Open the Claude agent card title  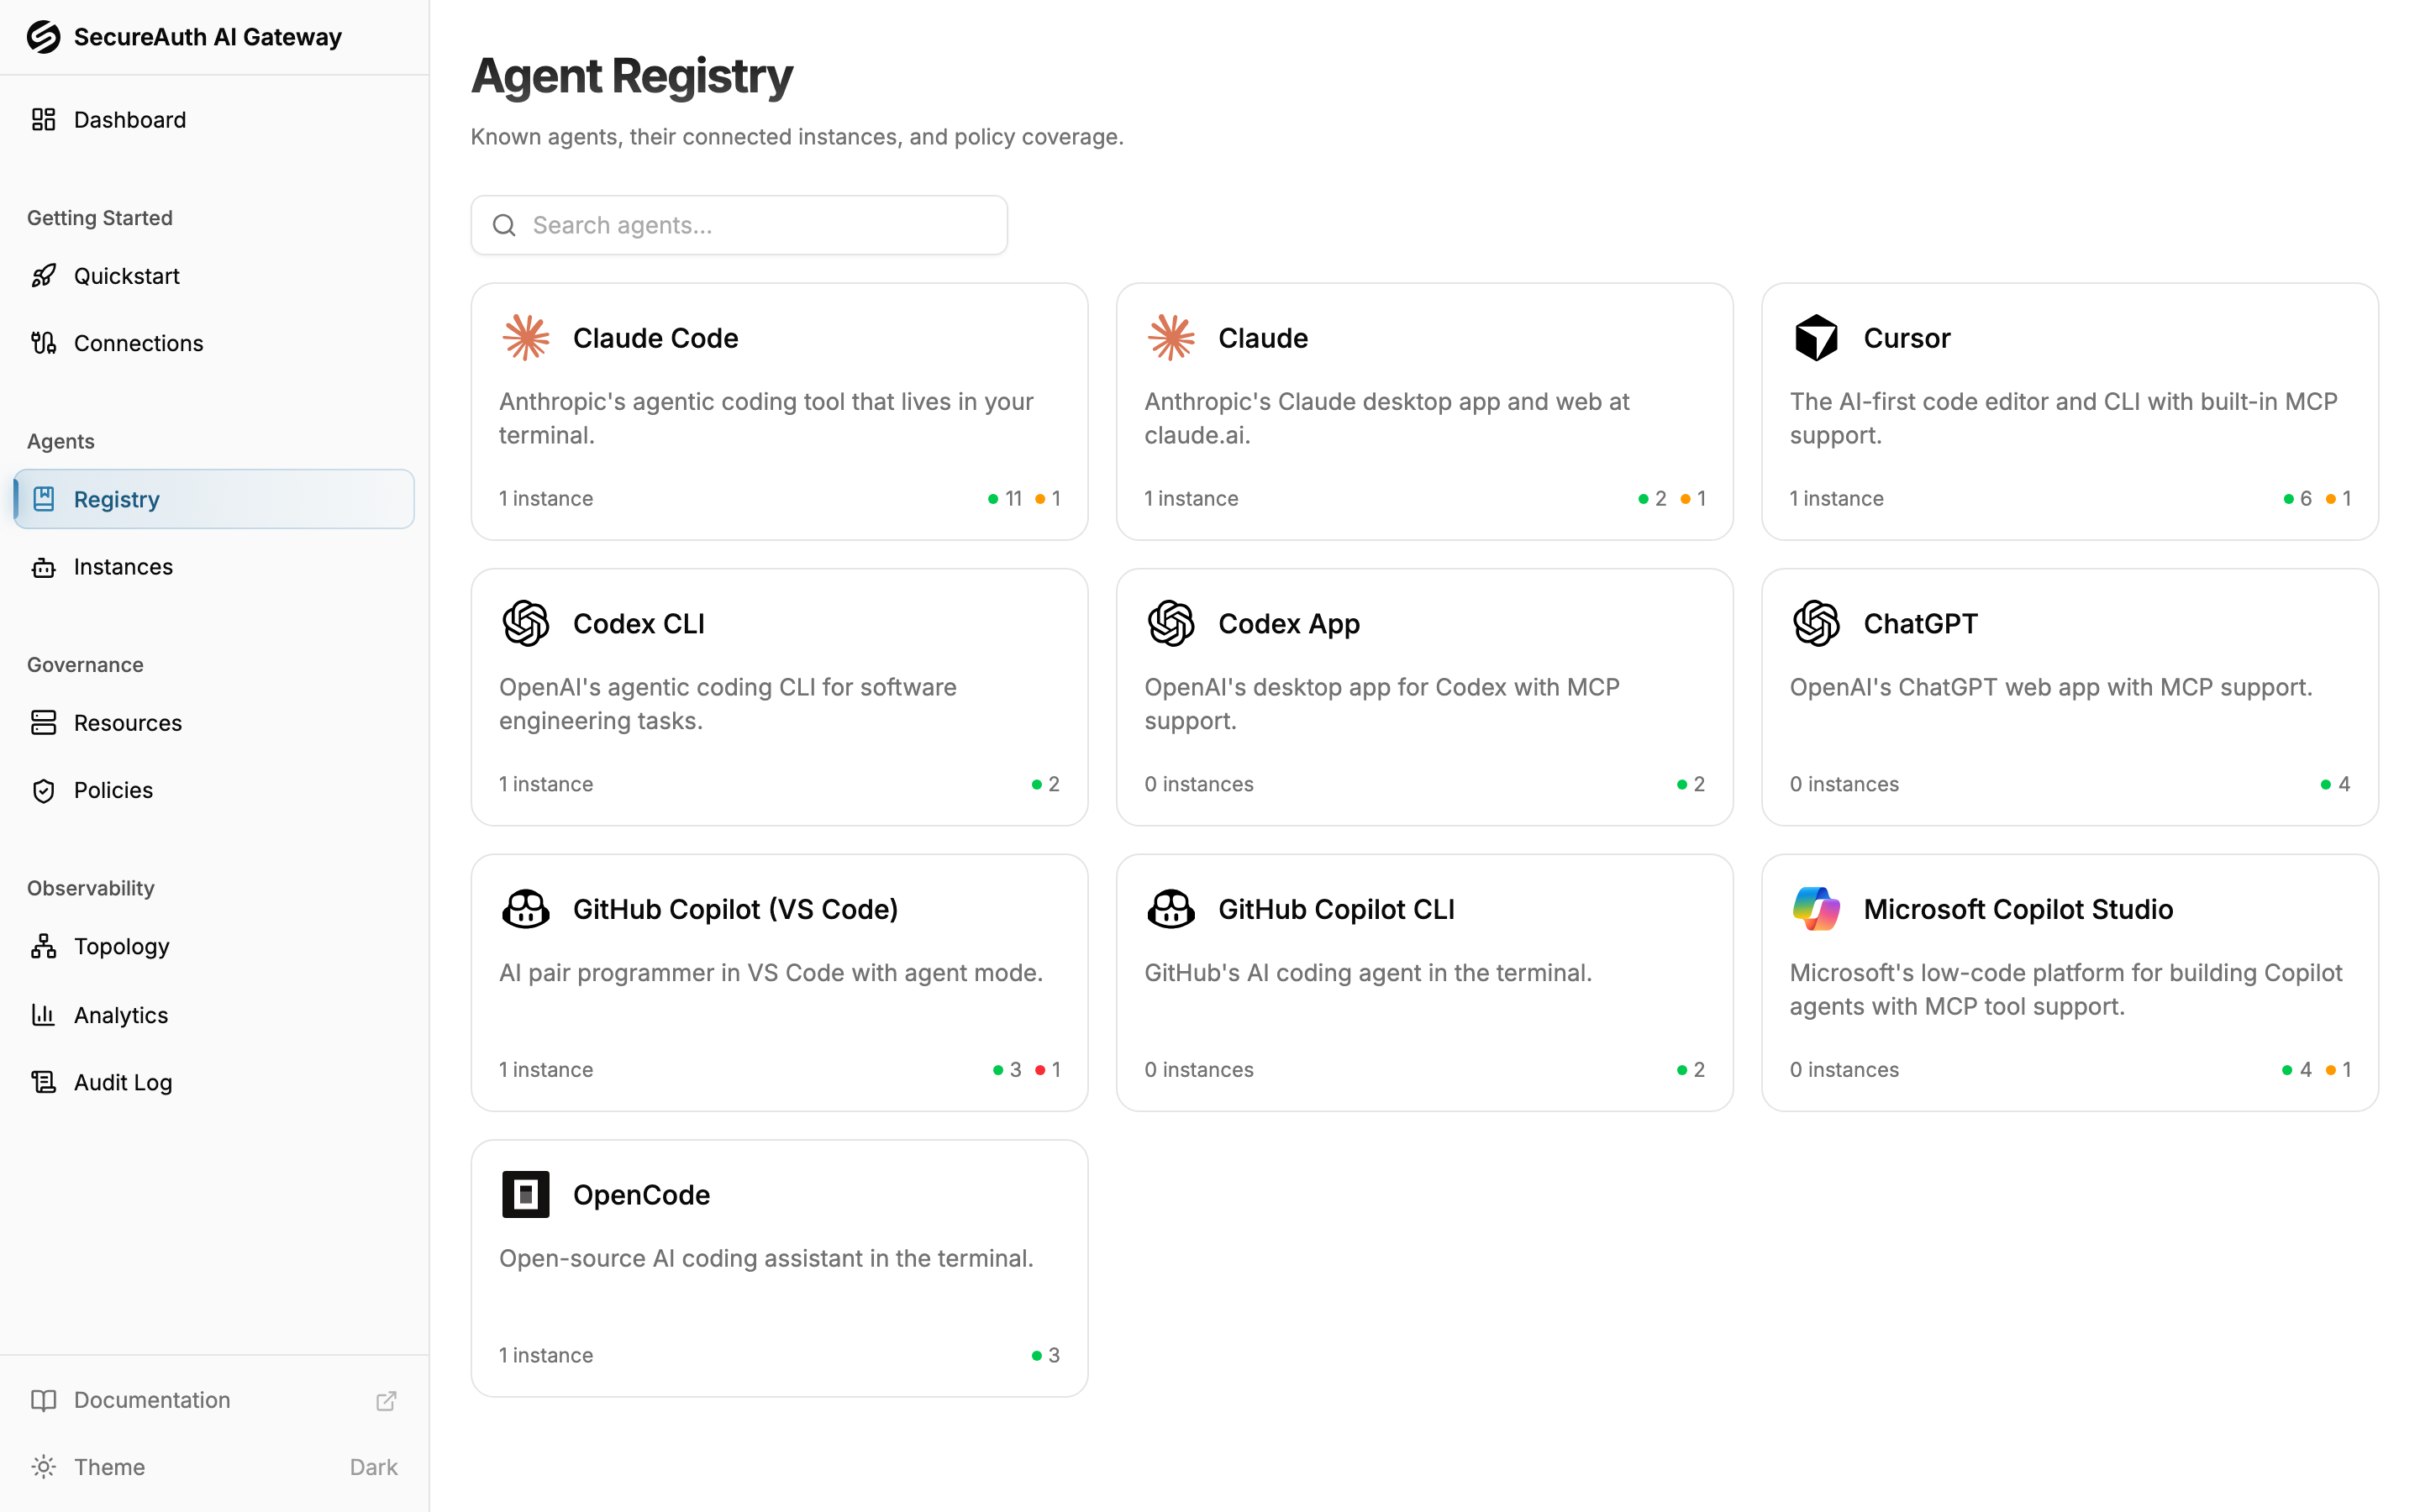point(1263,338)
